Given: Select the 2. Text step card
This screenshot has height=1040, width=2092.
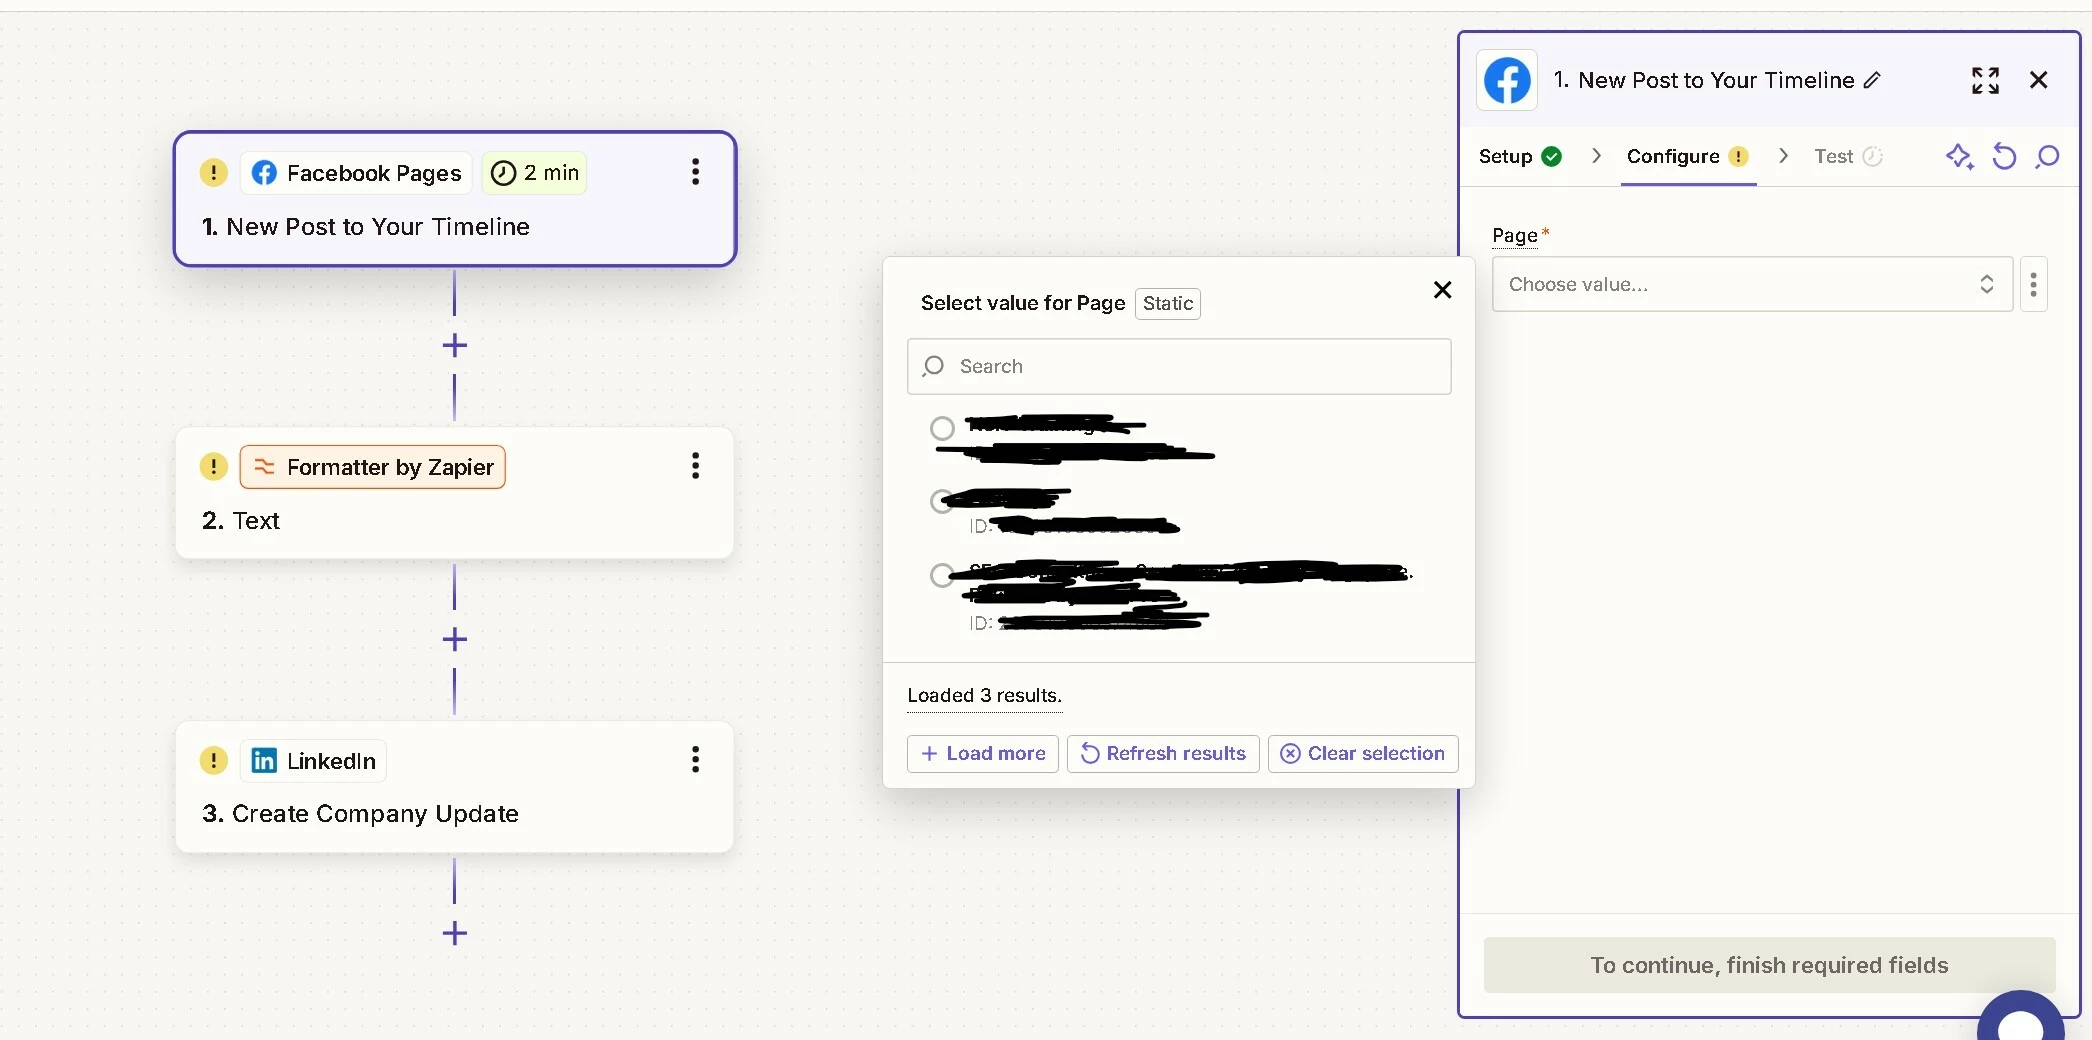Looking at the screenshot, I should [x=455, y=493].
